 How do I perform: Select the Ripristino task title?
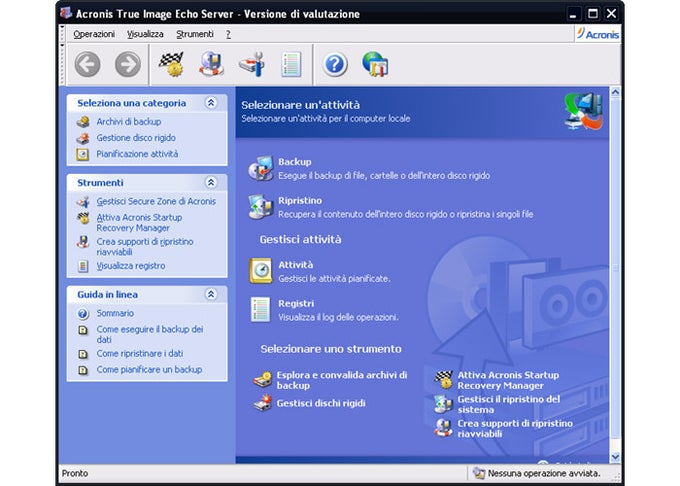coord(300,201)
